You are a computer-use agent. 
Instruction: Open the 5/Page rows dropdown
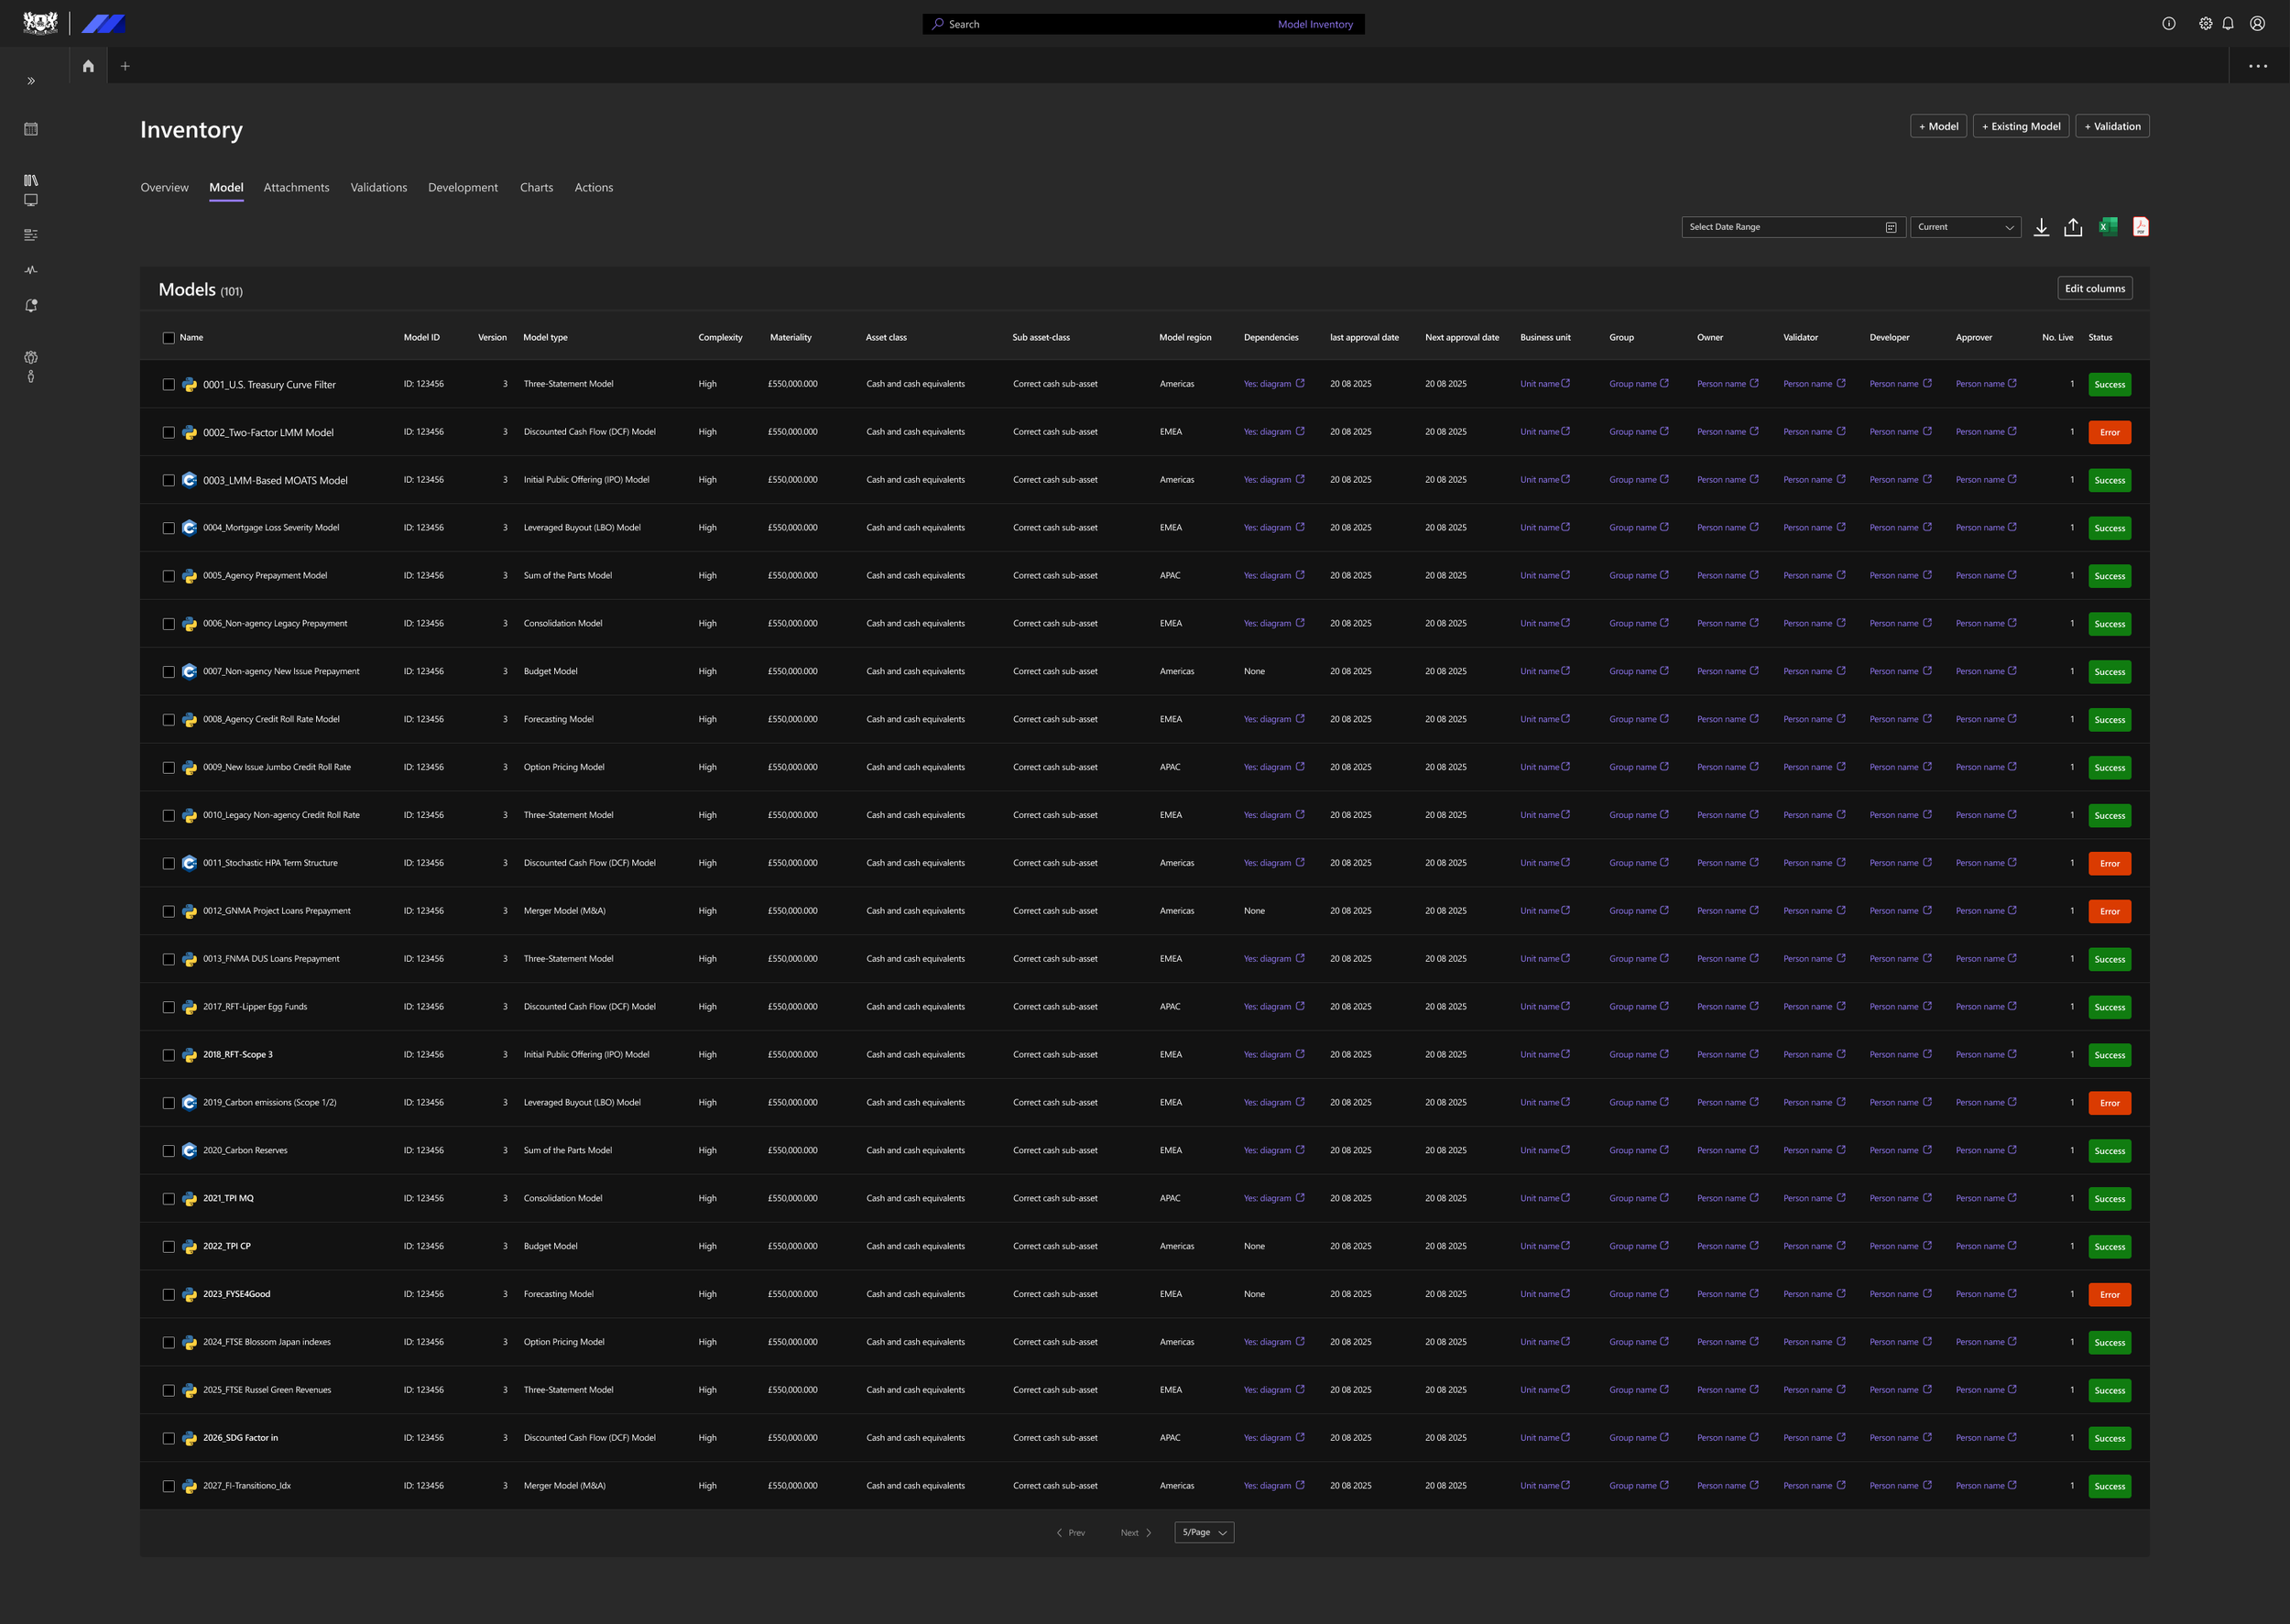(1204, 1532)
